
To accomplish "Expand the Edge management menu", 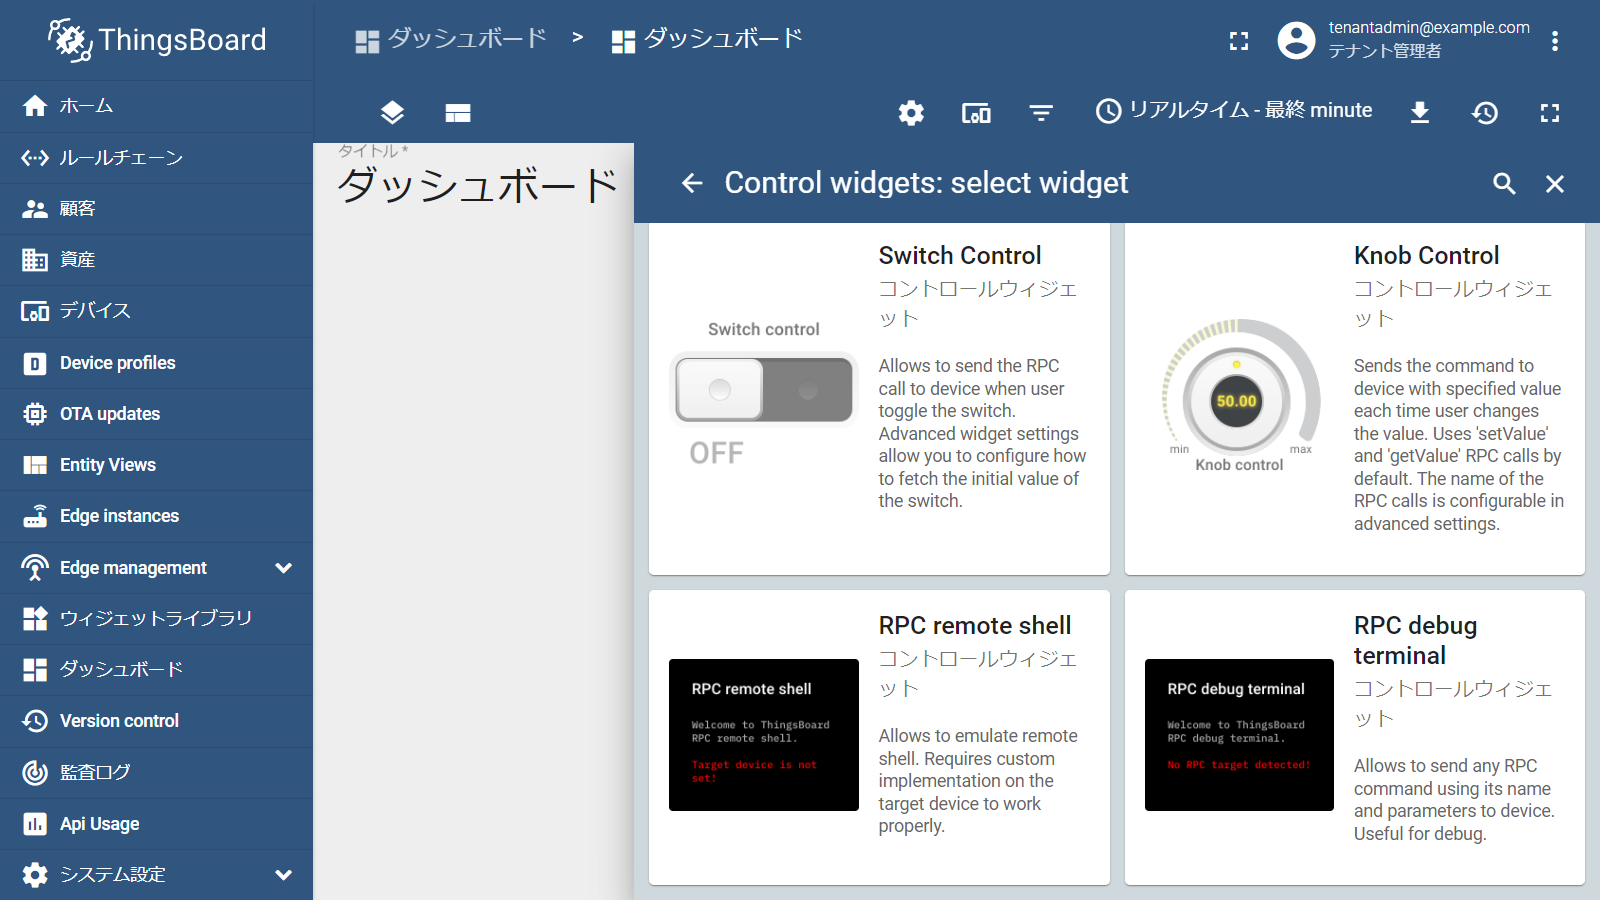I will 284,568.
